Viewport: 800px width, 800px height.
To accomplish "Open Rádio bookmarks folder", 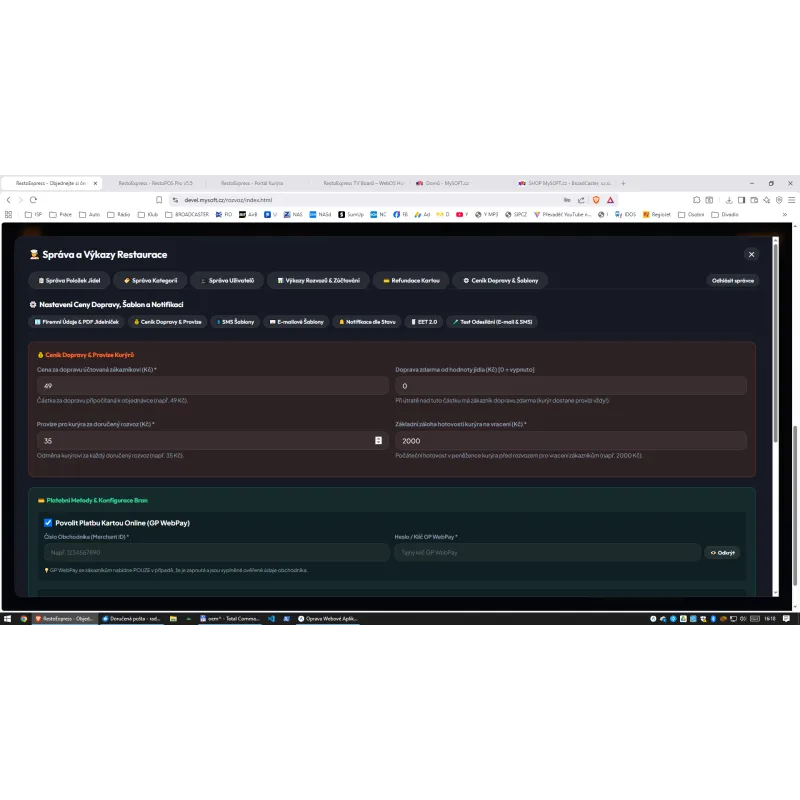I will point(118,214).
